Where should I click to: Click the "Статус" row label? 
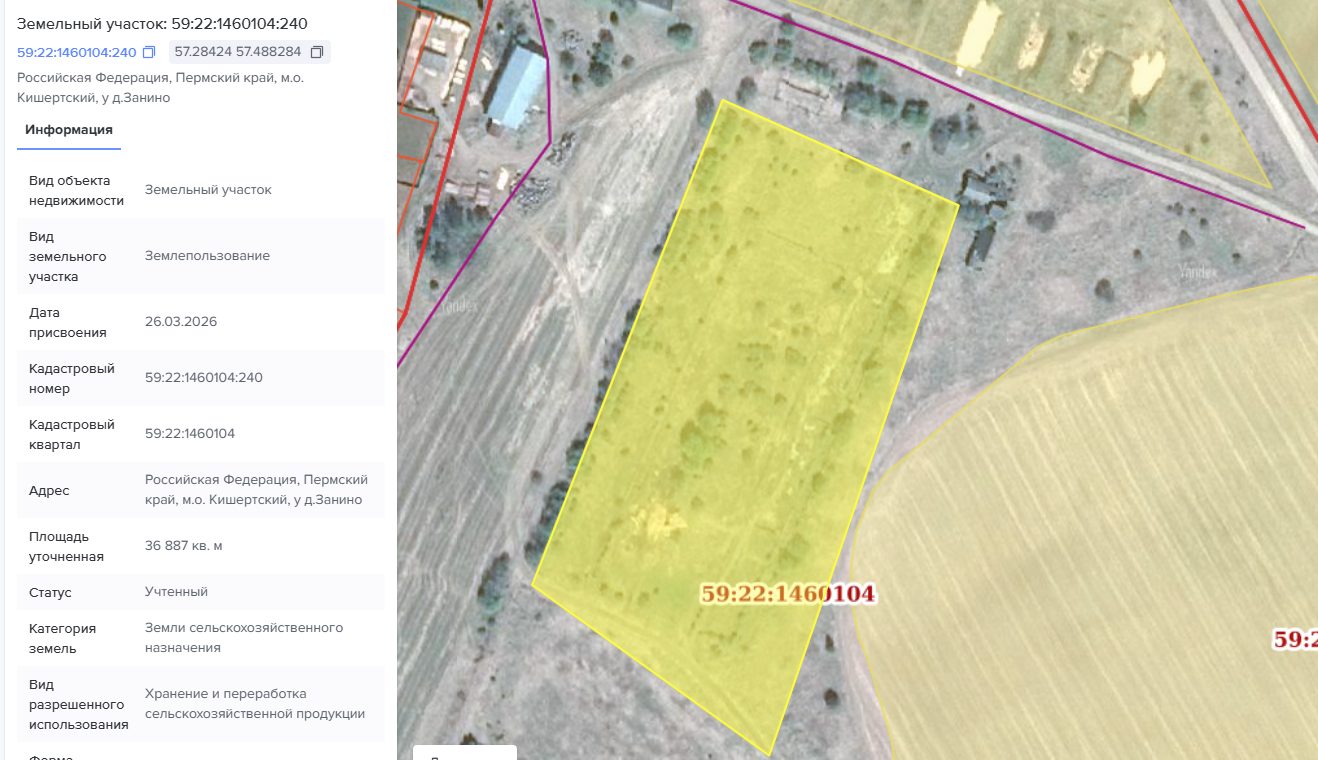click(x=50, y=592)
